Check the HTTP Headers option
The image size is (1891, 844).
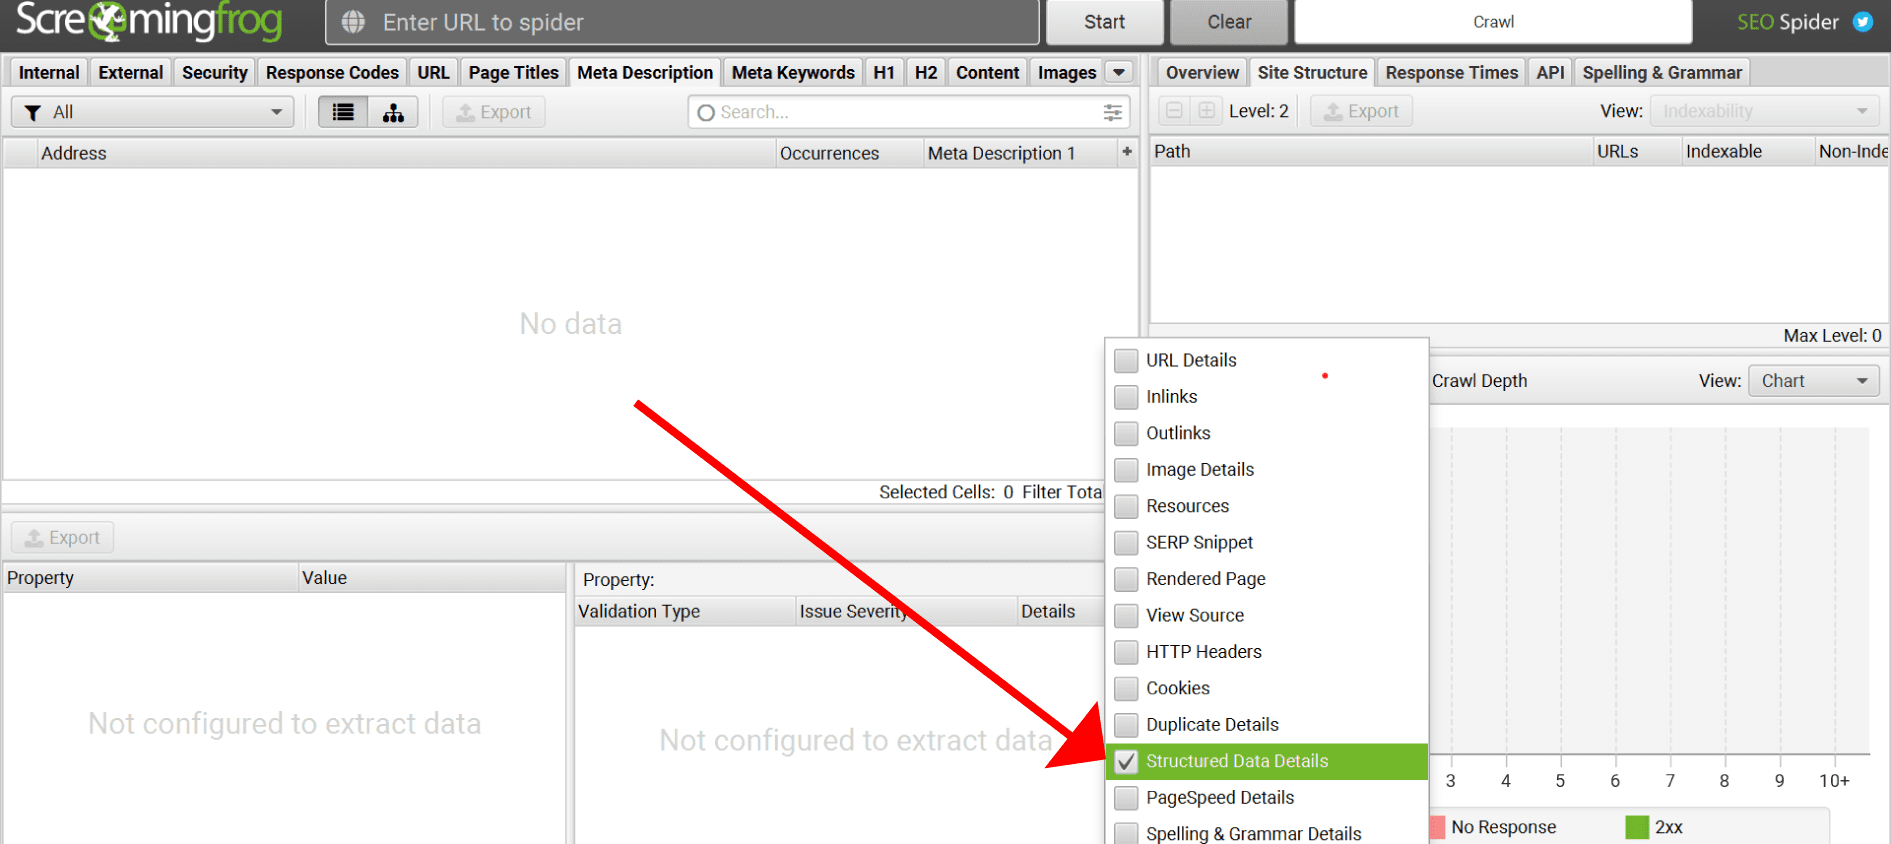[x=1126, y=652]
